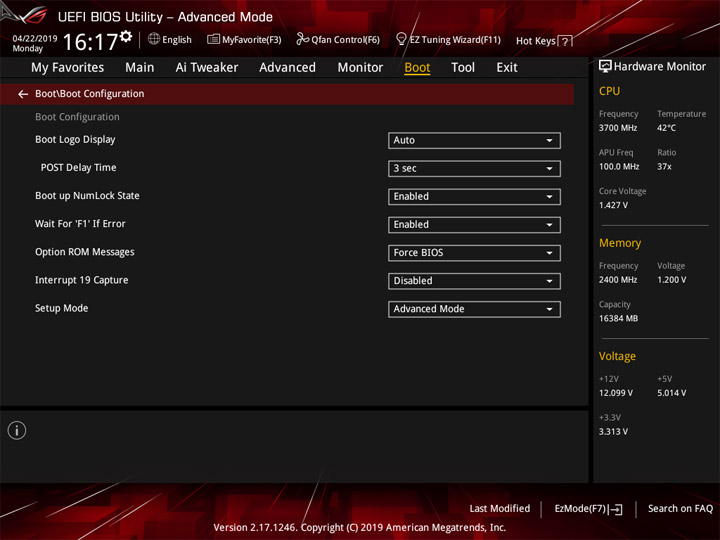Open the POST Delay Time dropdown
Image resolution: width=720 pixels, height=540 pixels.
point(474,169)
